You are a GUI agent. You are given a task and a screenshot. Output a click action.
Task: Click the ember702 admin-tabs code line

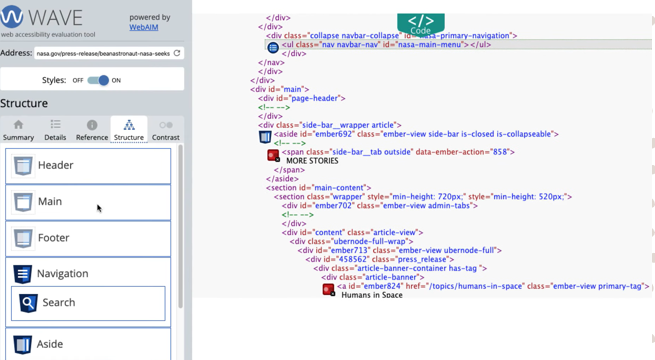(x=379, y=206)
